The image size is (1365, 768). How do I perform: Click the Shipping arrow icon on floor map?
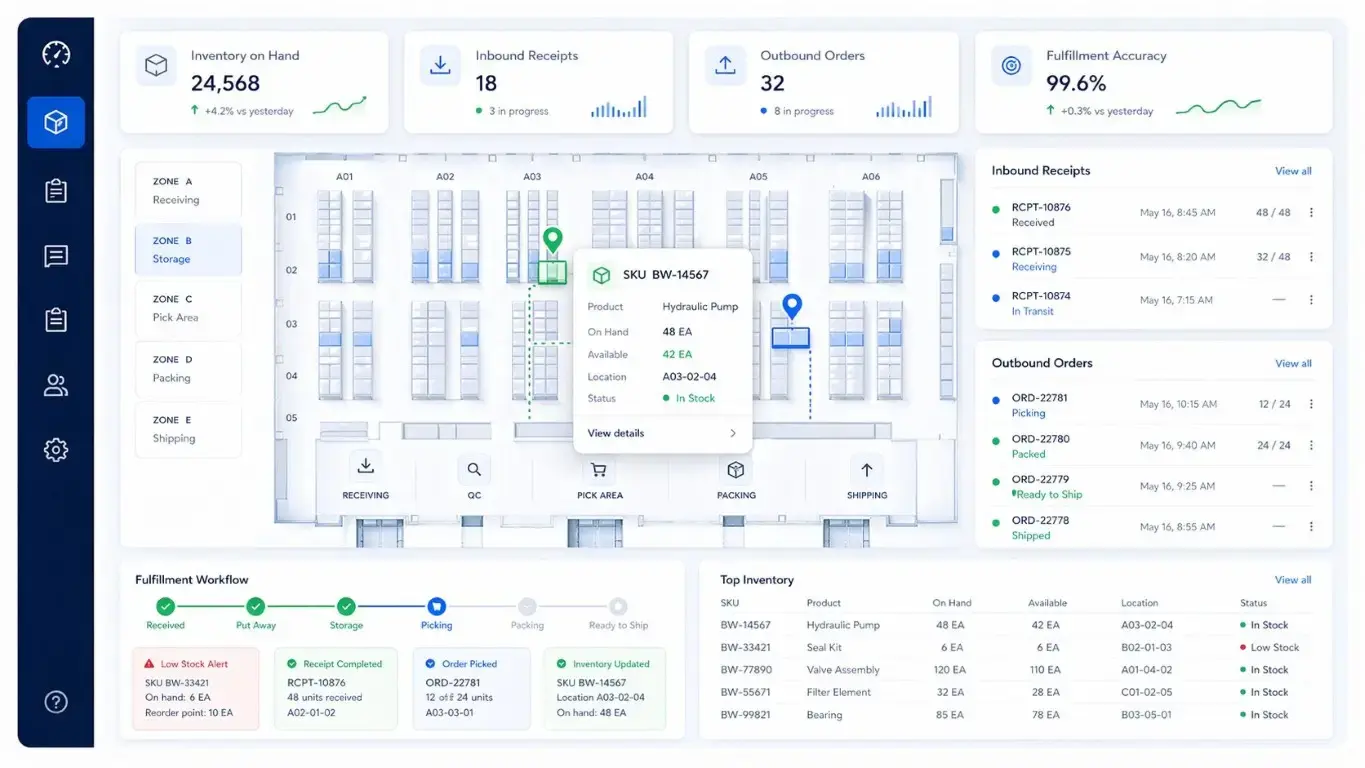(866, 470)
